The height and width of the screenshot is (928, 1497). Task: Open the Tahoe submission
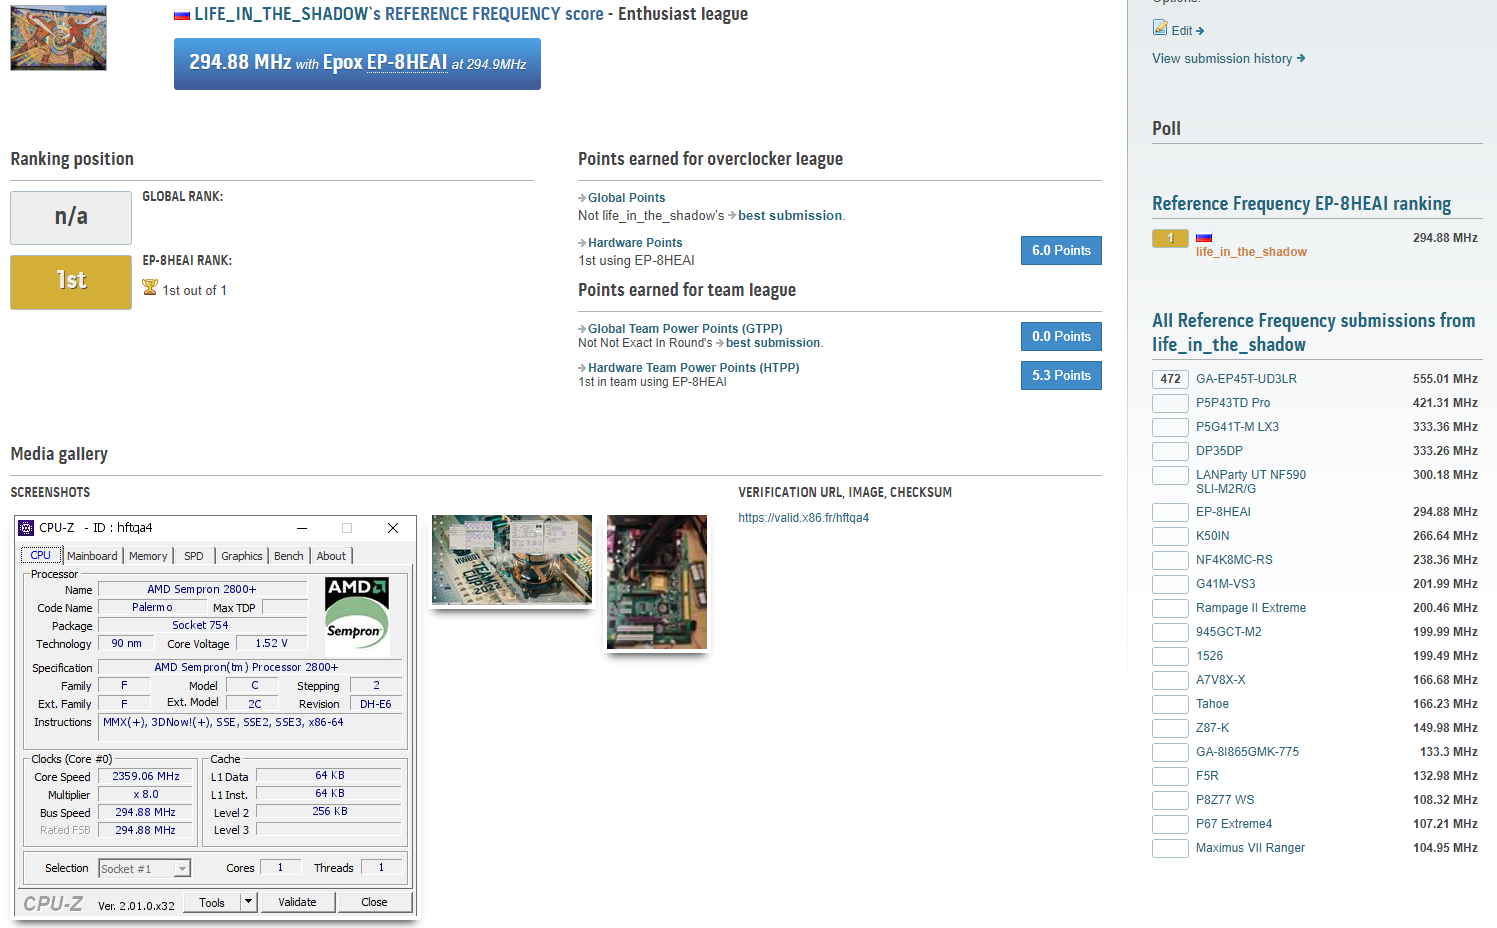click(1212, 704)
